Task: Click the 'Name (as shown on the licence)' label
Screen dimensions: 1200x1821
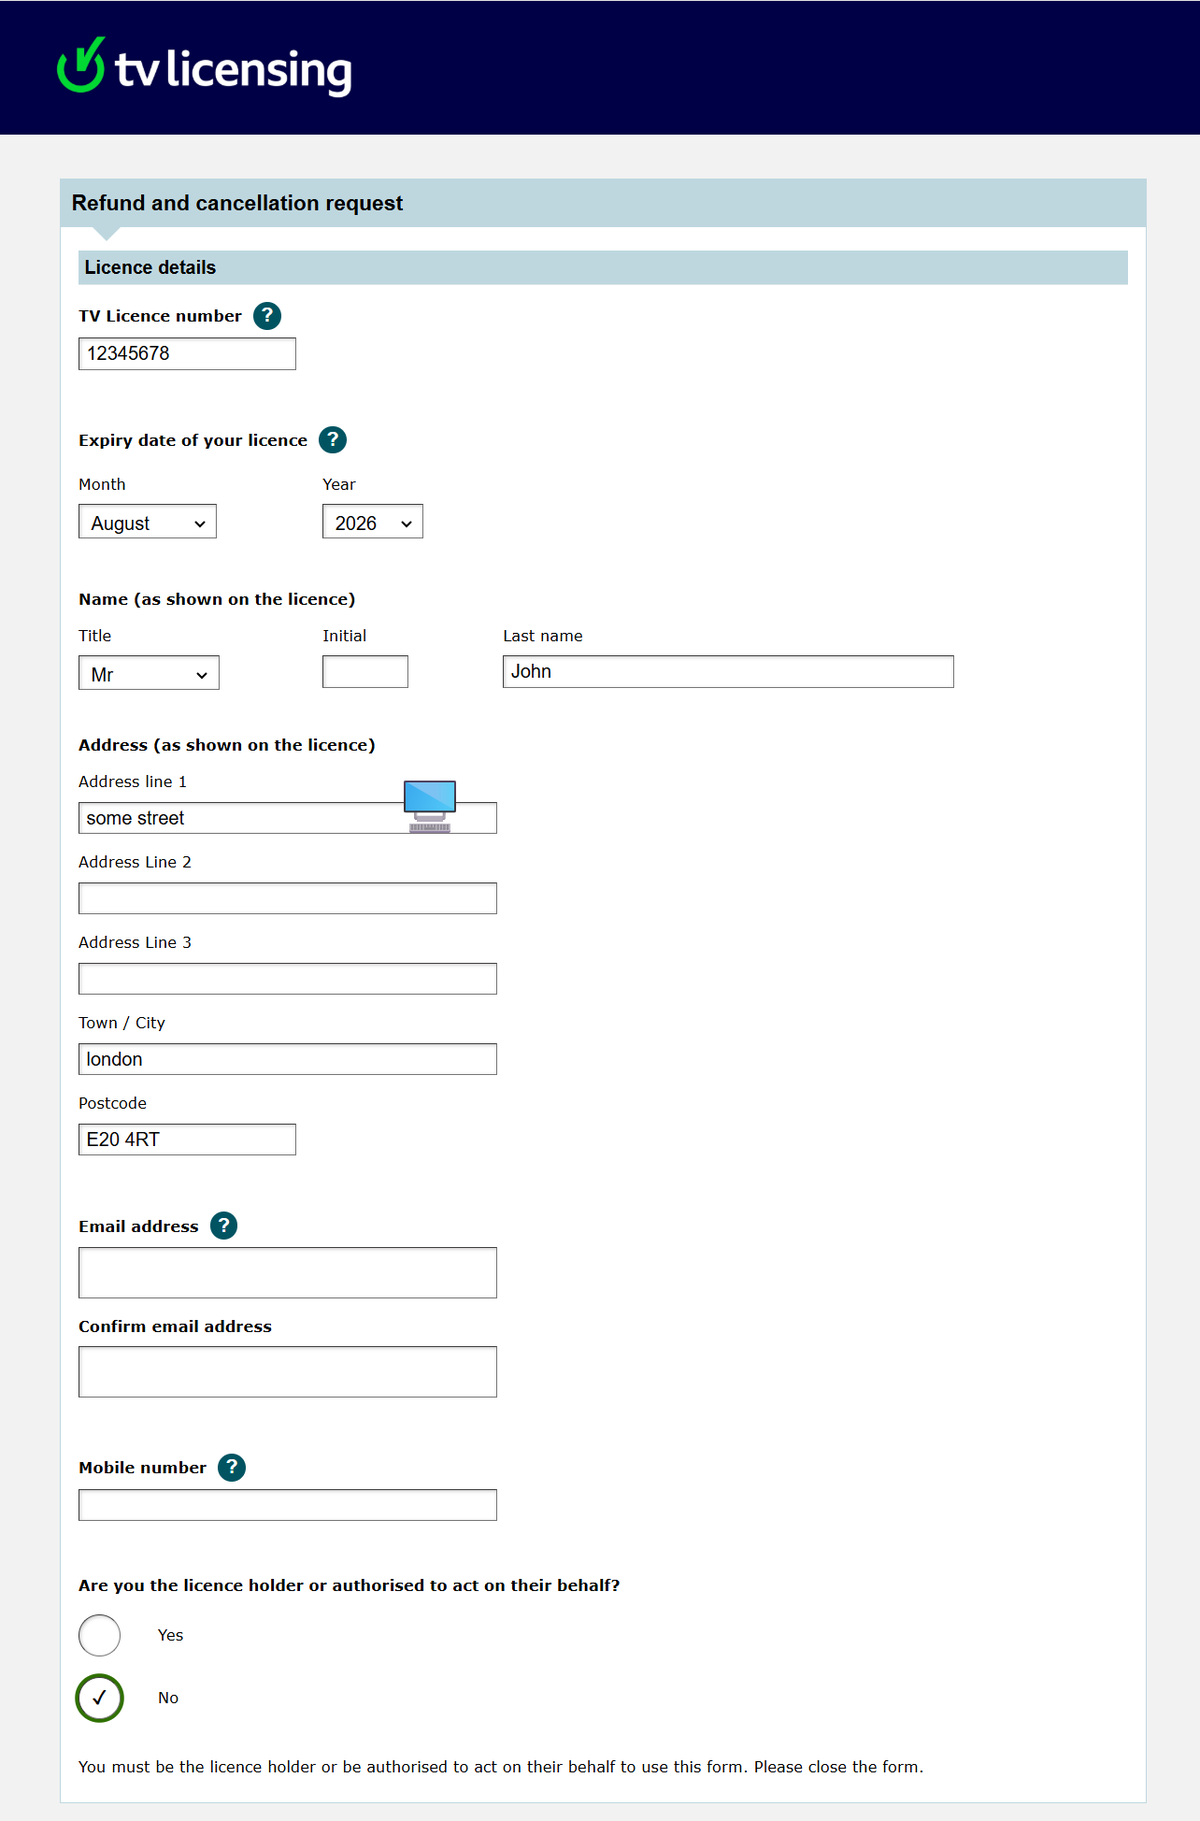Action: [x=217, y=599]
